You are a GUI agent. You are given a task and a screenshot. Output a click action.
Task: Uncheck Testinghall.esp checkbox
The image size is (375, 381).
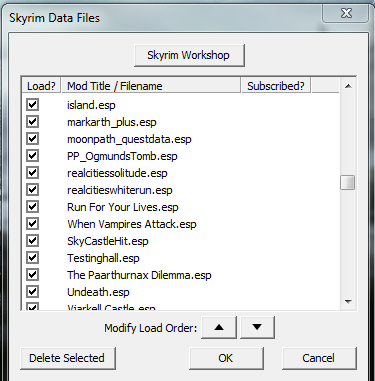[x=33, y=258]
